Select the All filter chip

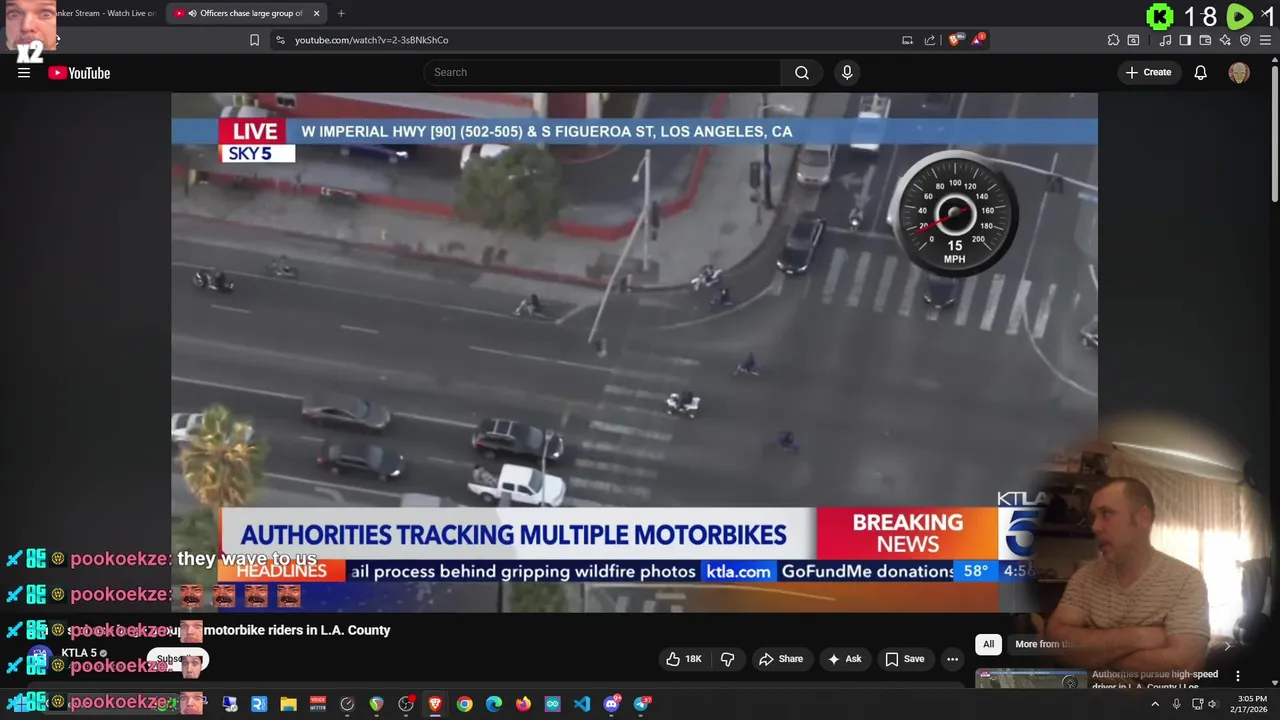coord(988,644)
